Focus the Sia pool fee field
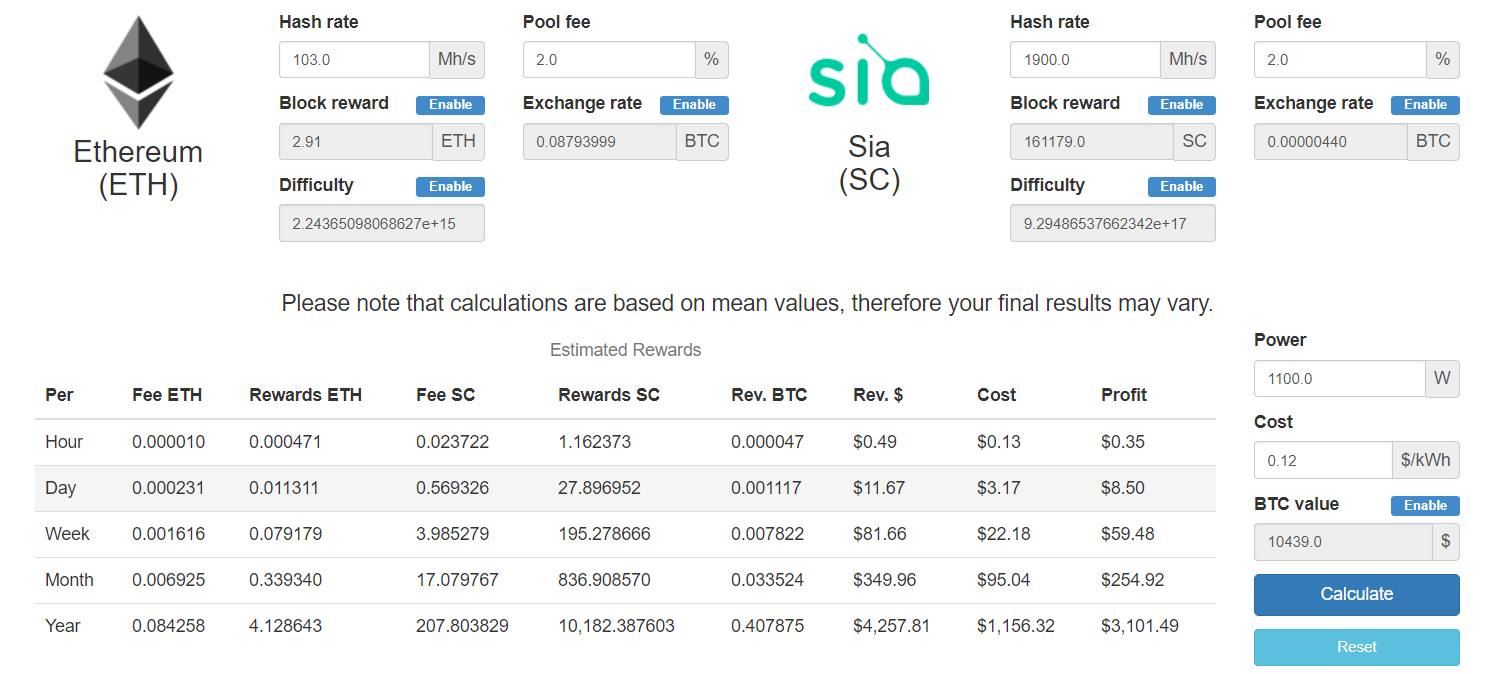Screen dimensions: 1505x674 pyautogui.click(x=1340, y=60)
